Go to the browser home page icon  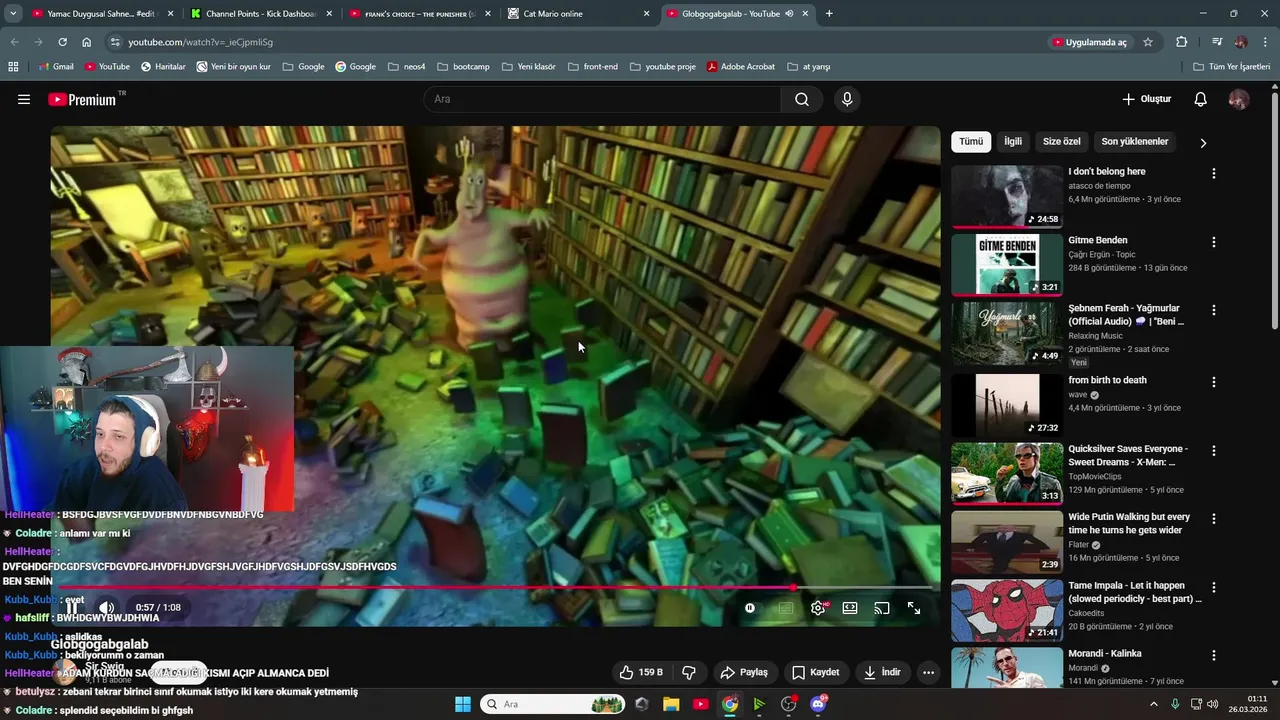[86, 42]
